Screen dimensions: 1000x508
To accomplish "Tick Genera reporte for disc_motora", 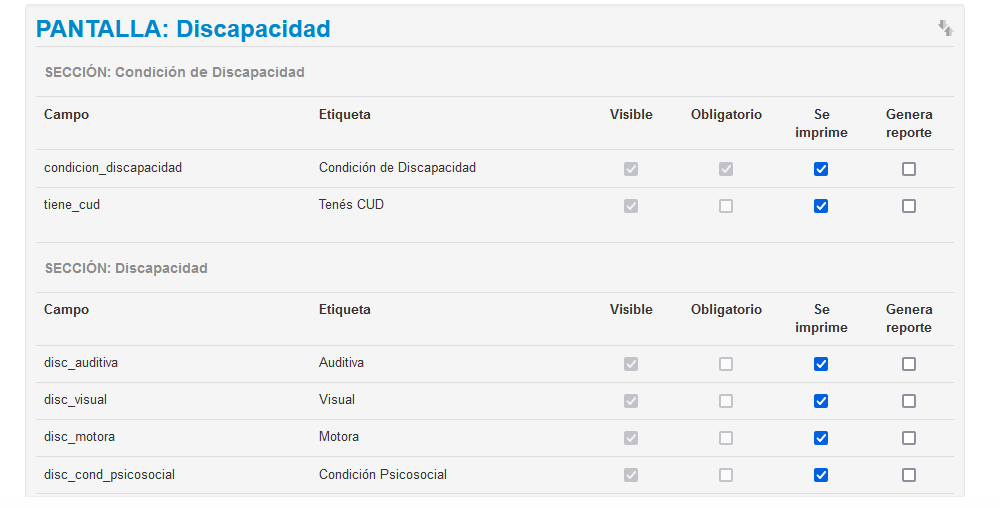I will coord(909,438).
